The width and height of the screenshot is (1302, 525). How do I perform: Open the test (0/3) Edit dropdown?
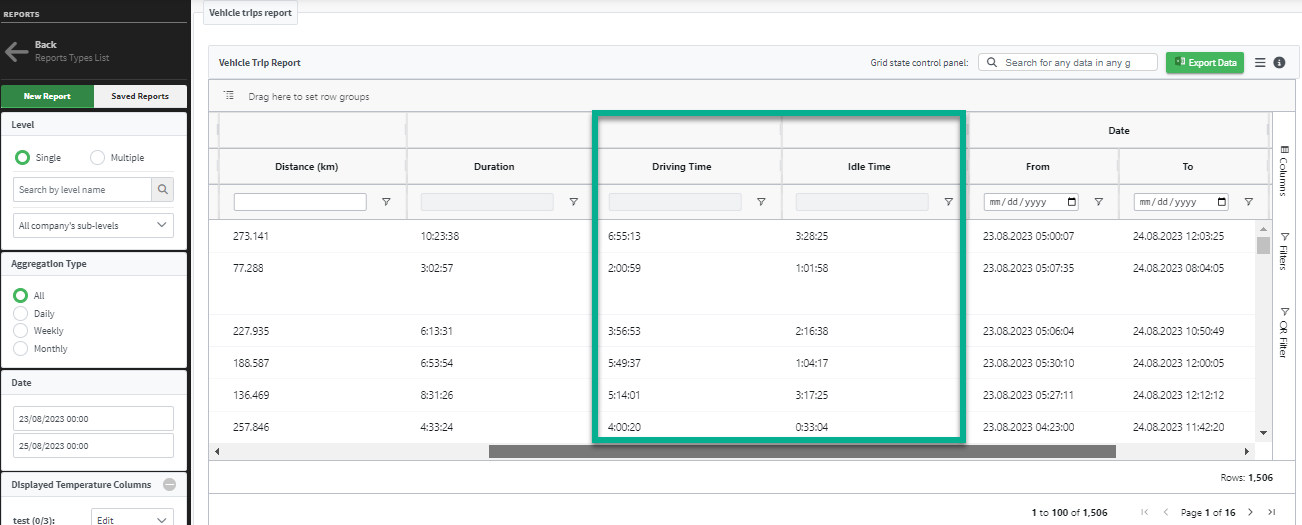click(134, 520)
